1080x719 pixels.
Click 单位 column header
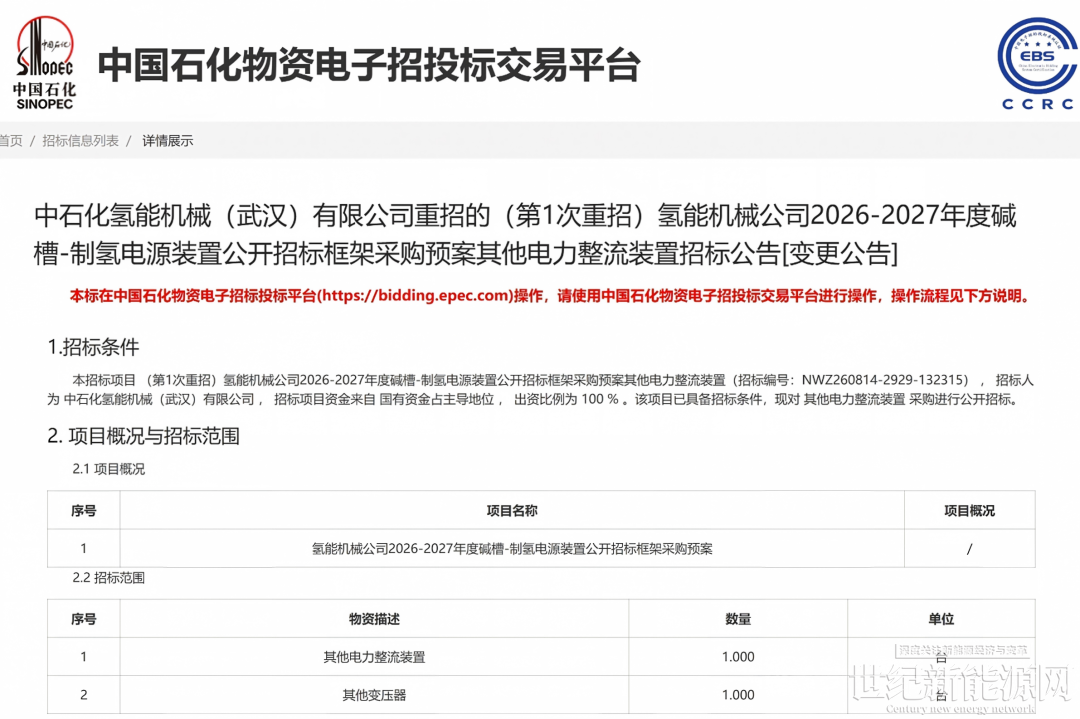click(x=941, y=619)
